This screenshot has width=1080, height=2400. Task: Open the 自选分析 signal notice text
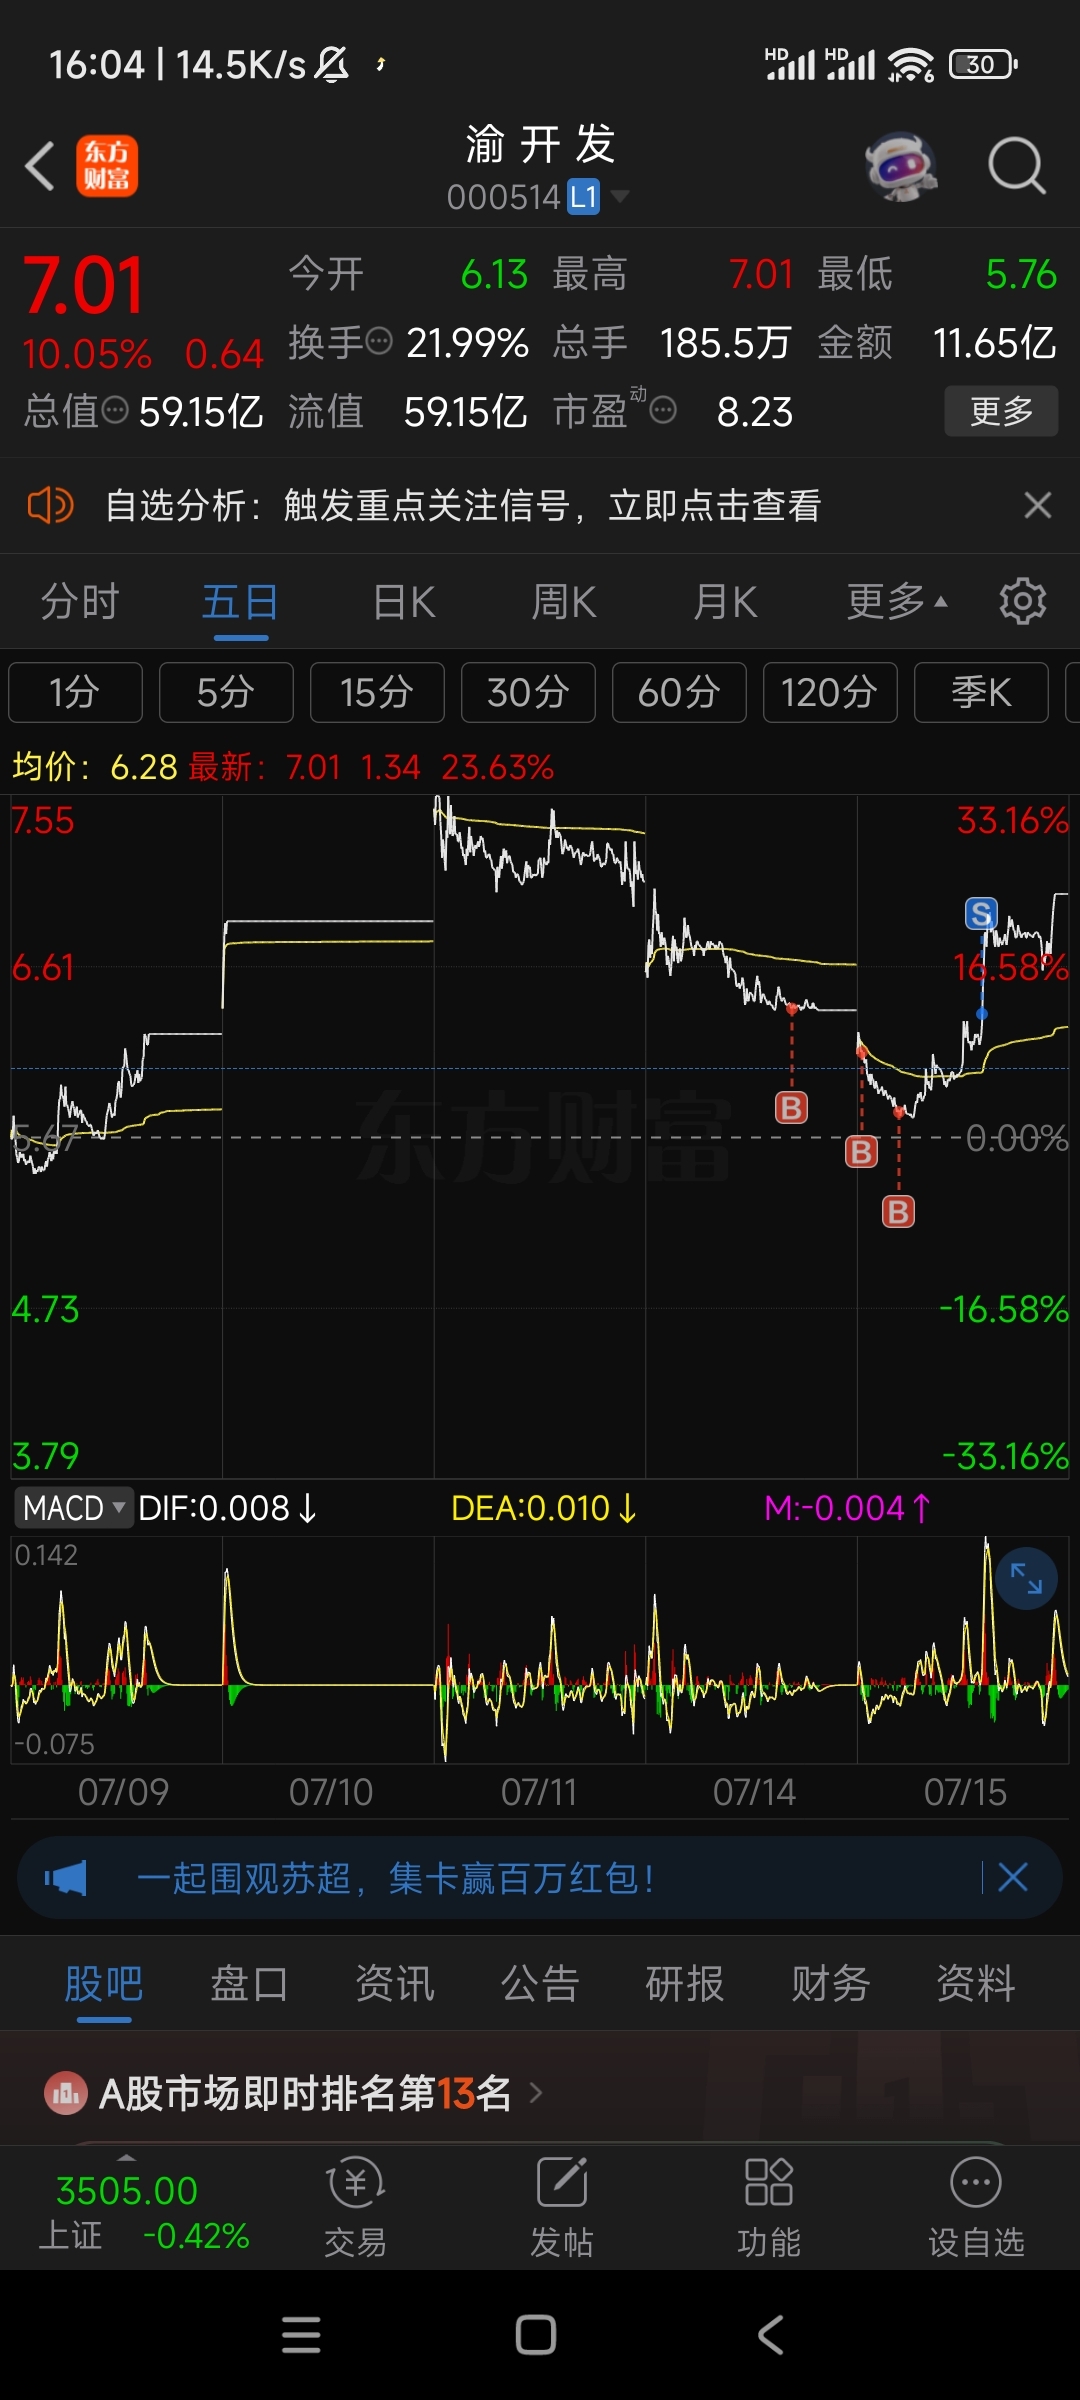464,505
